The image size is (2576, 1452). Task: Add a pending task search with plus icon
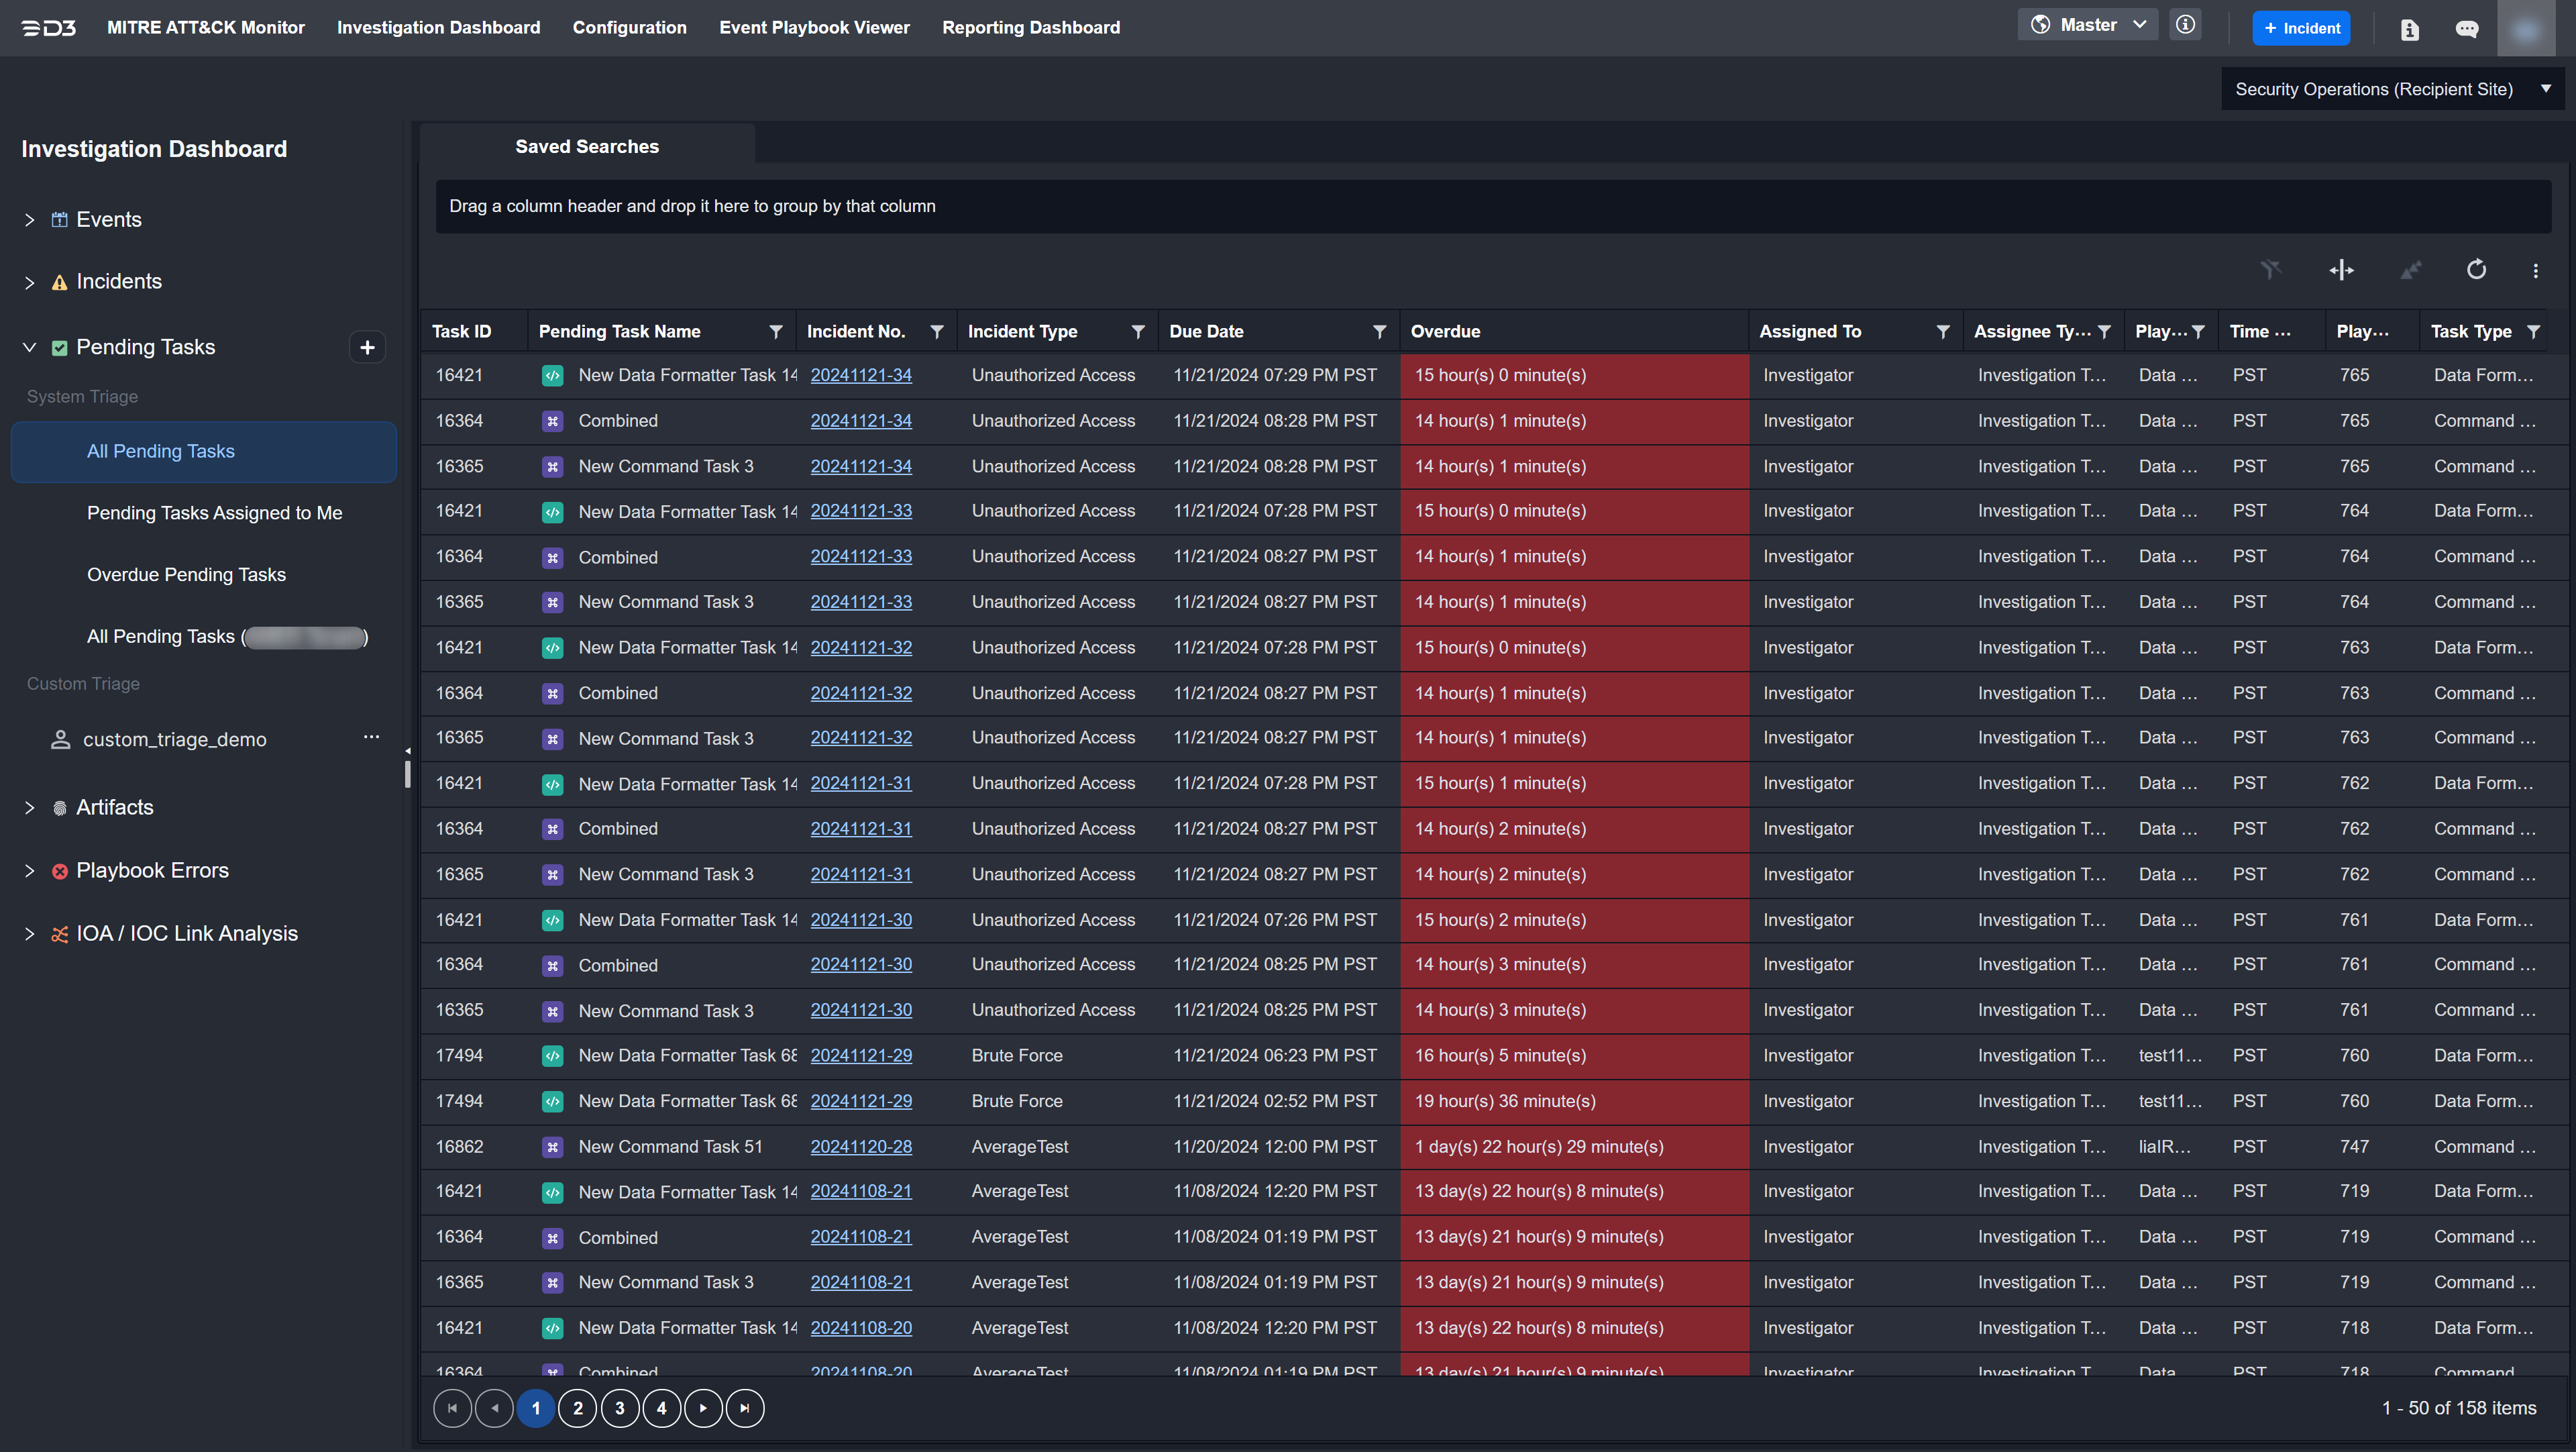point(367,347)
